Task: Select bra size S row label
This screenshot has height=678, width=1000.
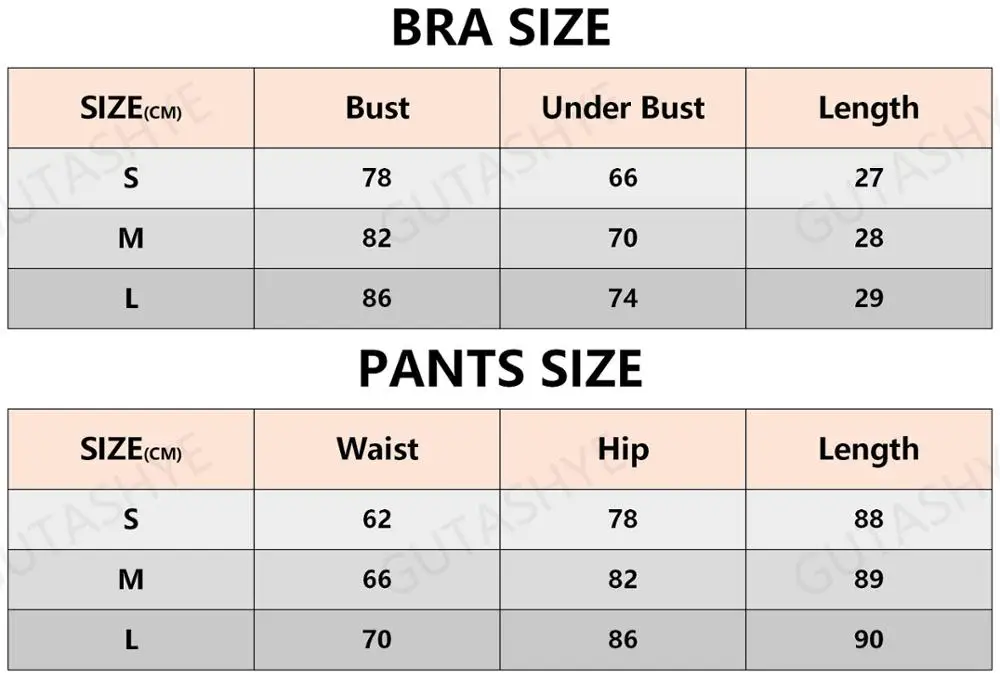Action: coord(131,178)
